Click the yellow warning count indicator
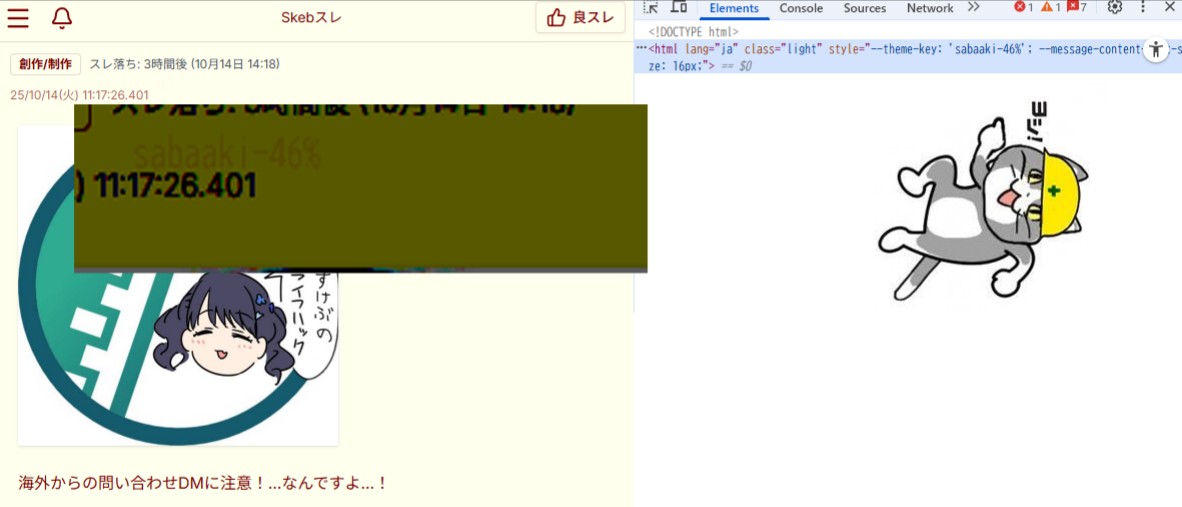This screenshot has width=1182, height=507. tap(1050, 8)
